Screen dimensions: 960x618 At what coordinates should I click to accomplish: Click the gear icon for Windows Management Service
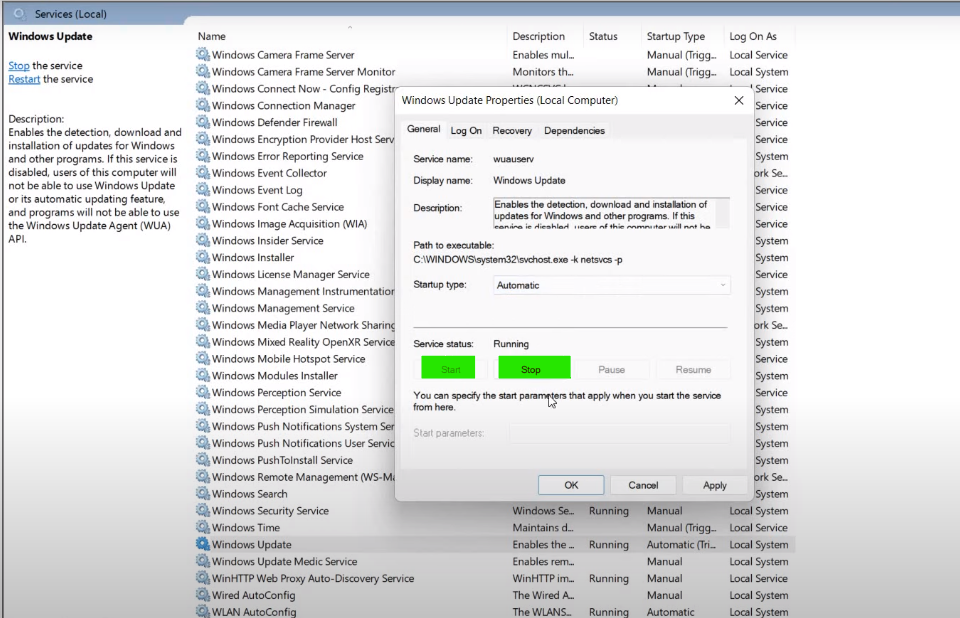coord(202,308)
